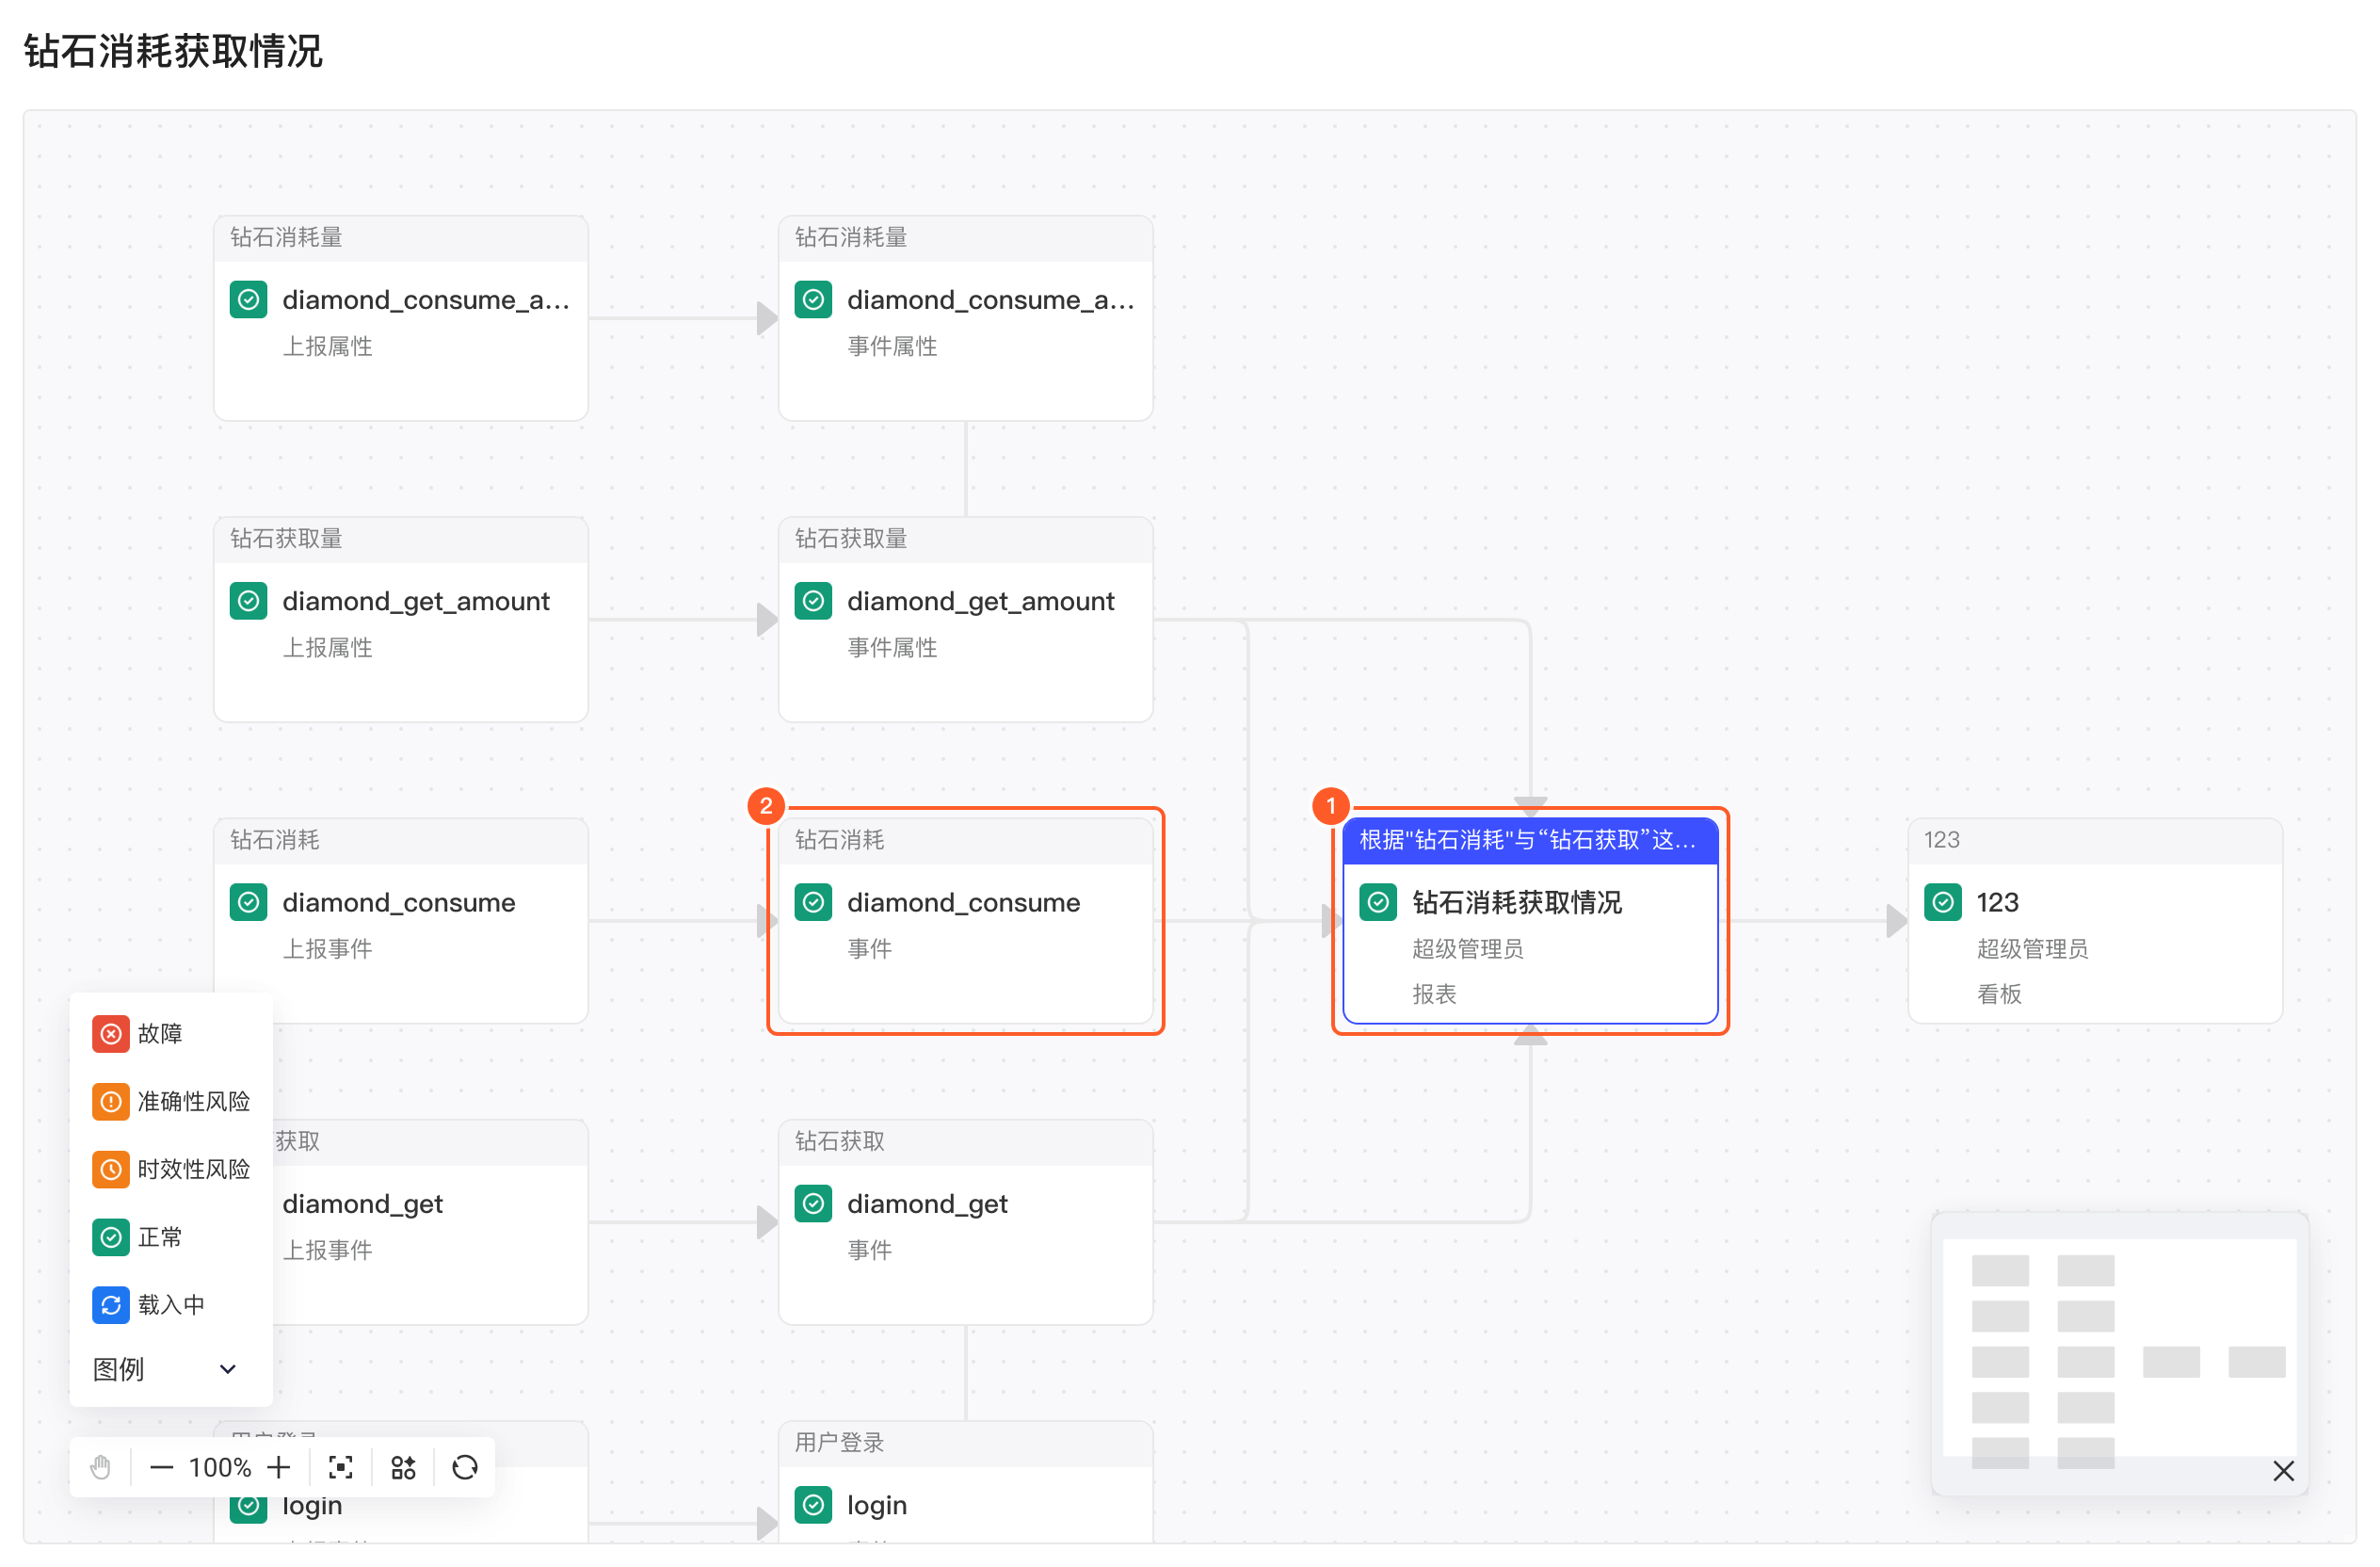The height and width of the screenshot is (1567, 2380).
Task: Select the 时效性风险 legend entry
Action: tap(171, 1169)
